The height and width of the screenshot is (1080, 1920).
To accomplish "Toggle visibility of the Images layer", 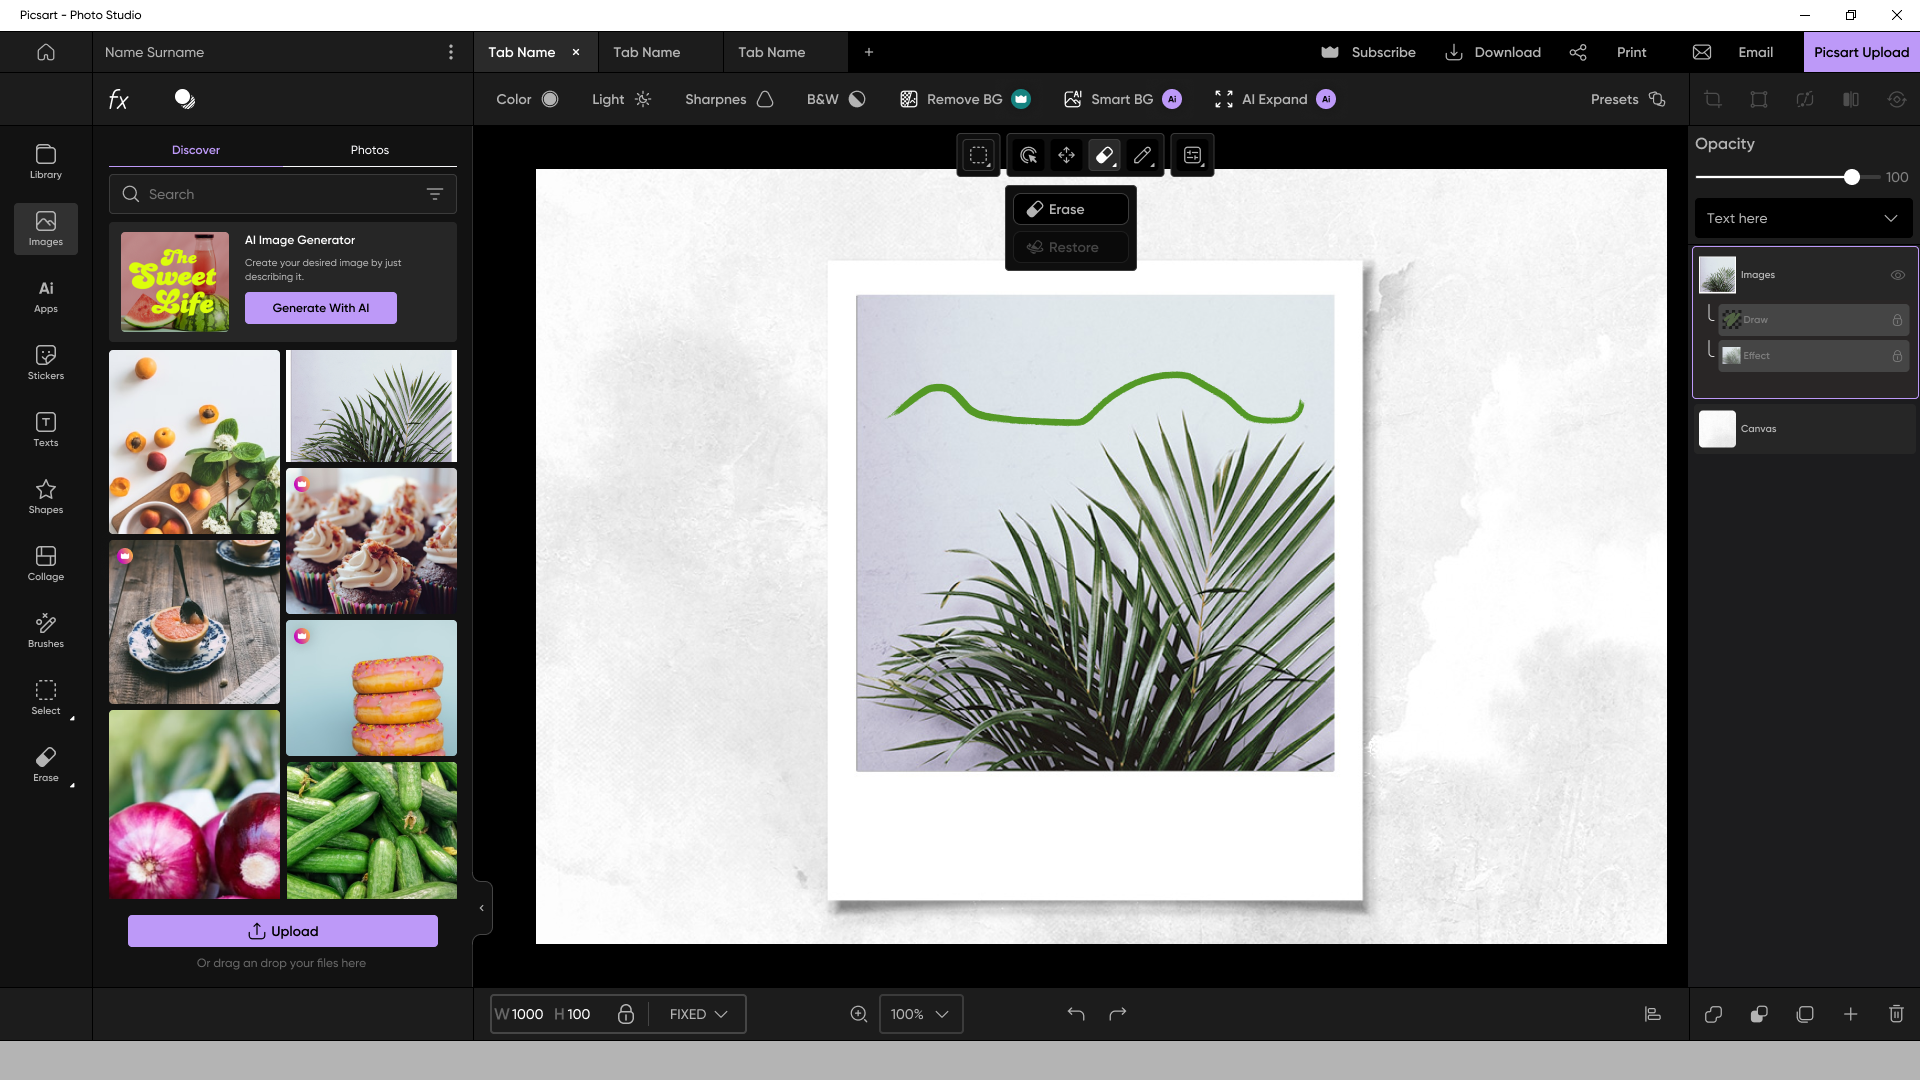I will coord(1898,275).
